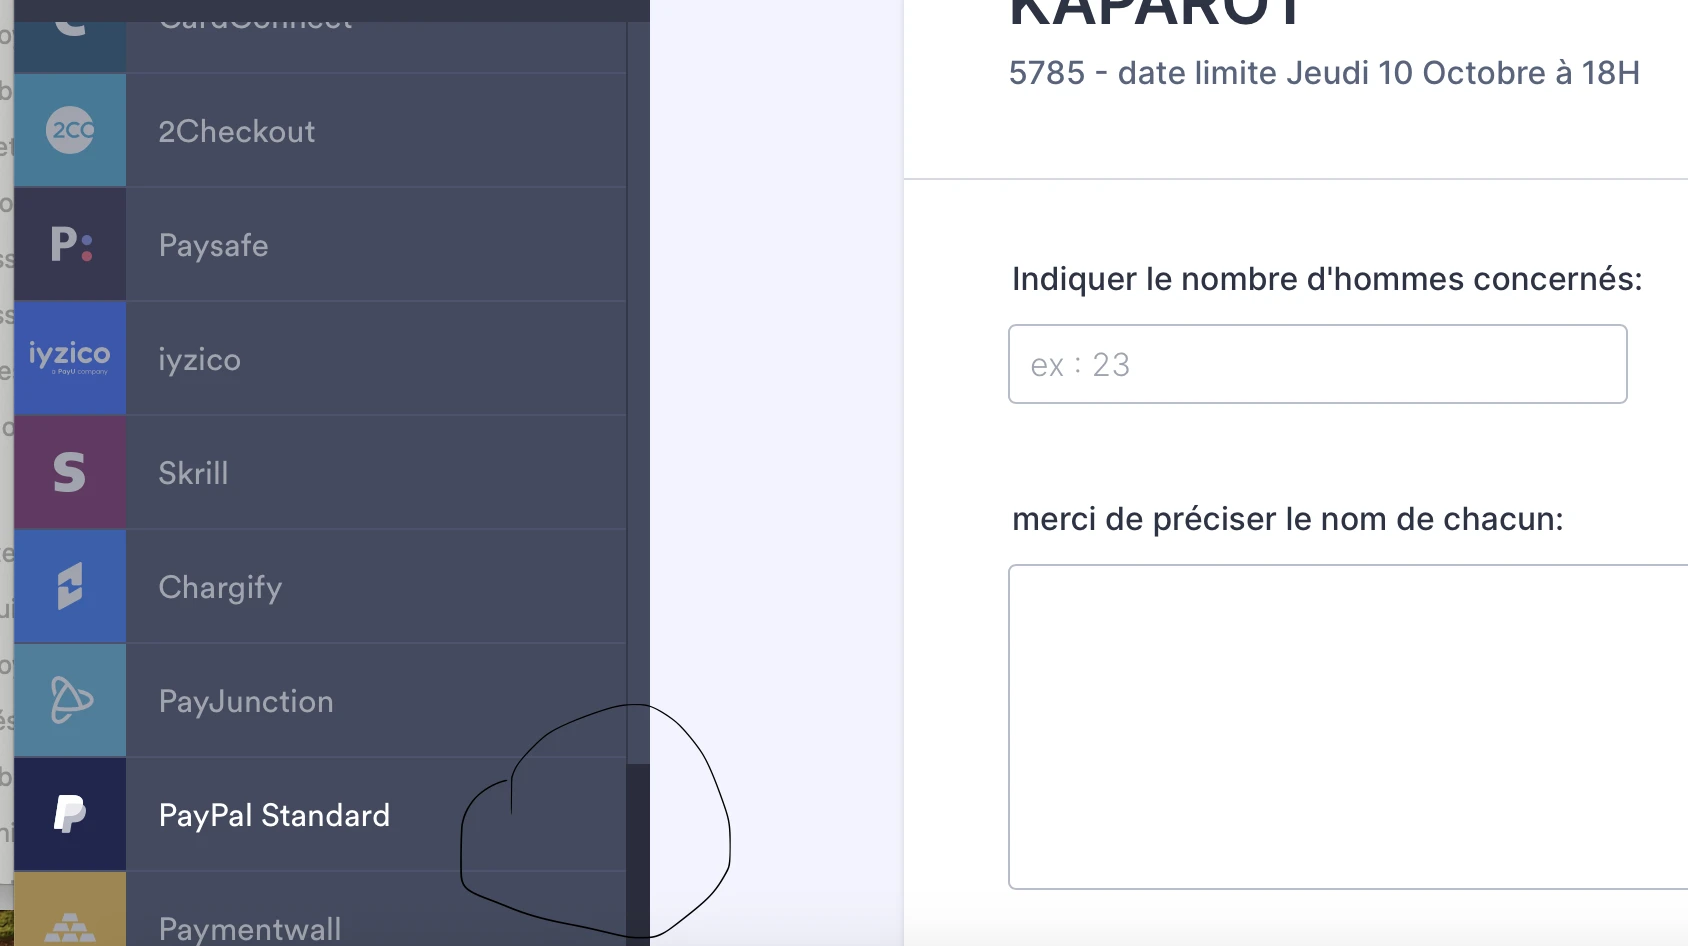Viewport: 1688px width, 946px height.
Task: Click the Paysafe "P:" logo icon
Action: click(69, 244)
